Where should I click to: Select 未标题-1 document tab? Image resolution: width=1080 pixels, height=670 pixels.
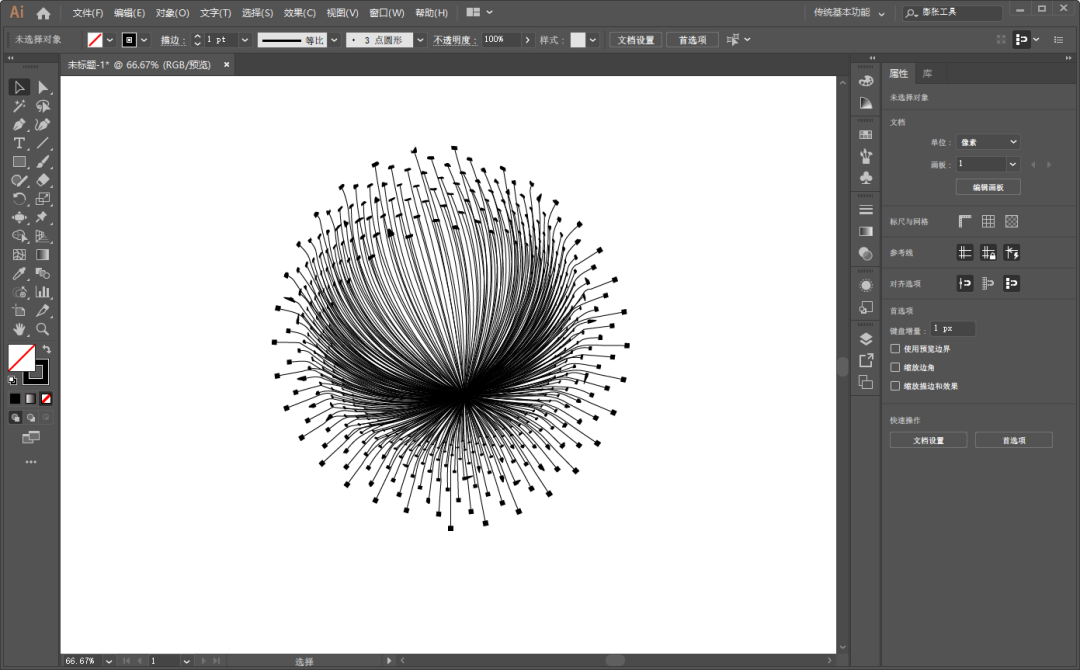(x=139, y=65)
